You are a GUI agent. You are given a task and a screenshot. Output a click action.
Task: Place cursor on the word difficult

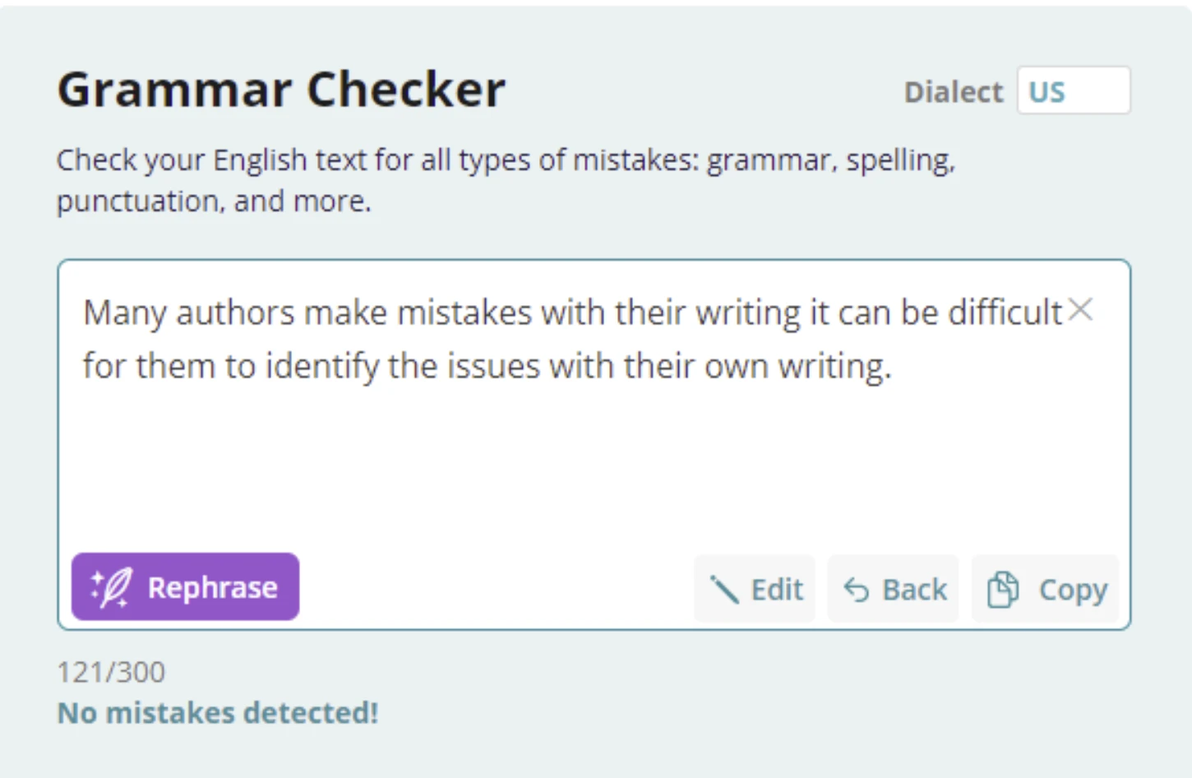[x=1005, y=312]
